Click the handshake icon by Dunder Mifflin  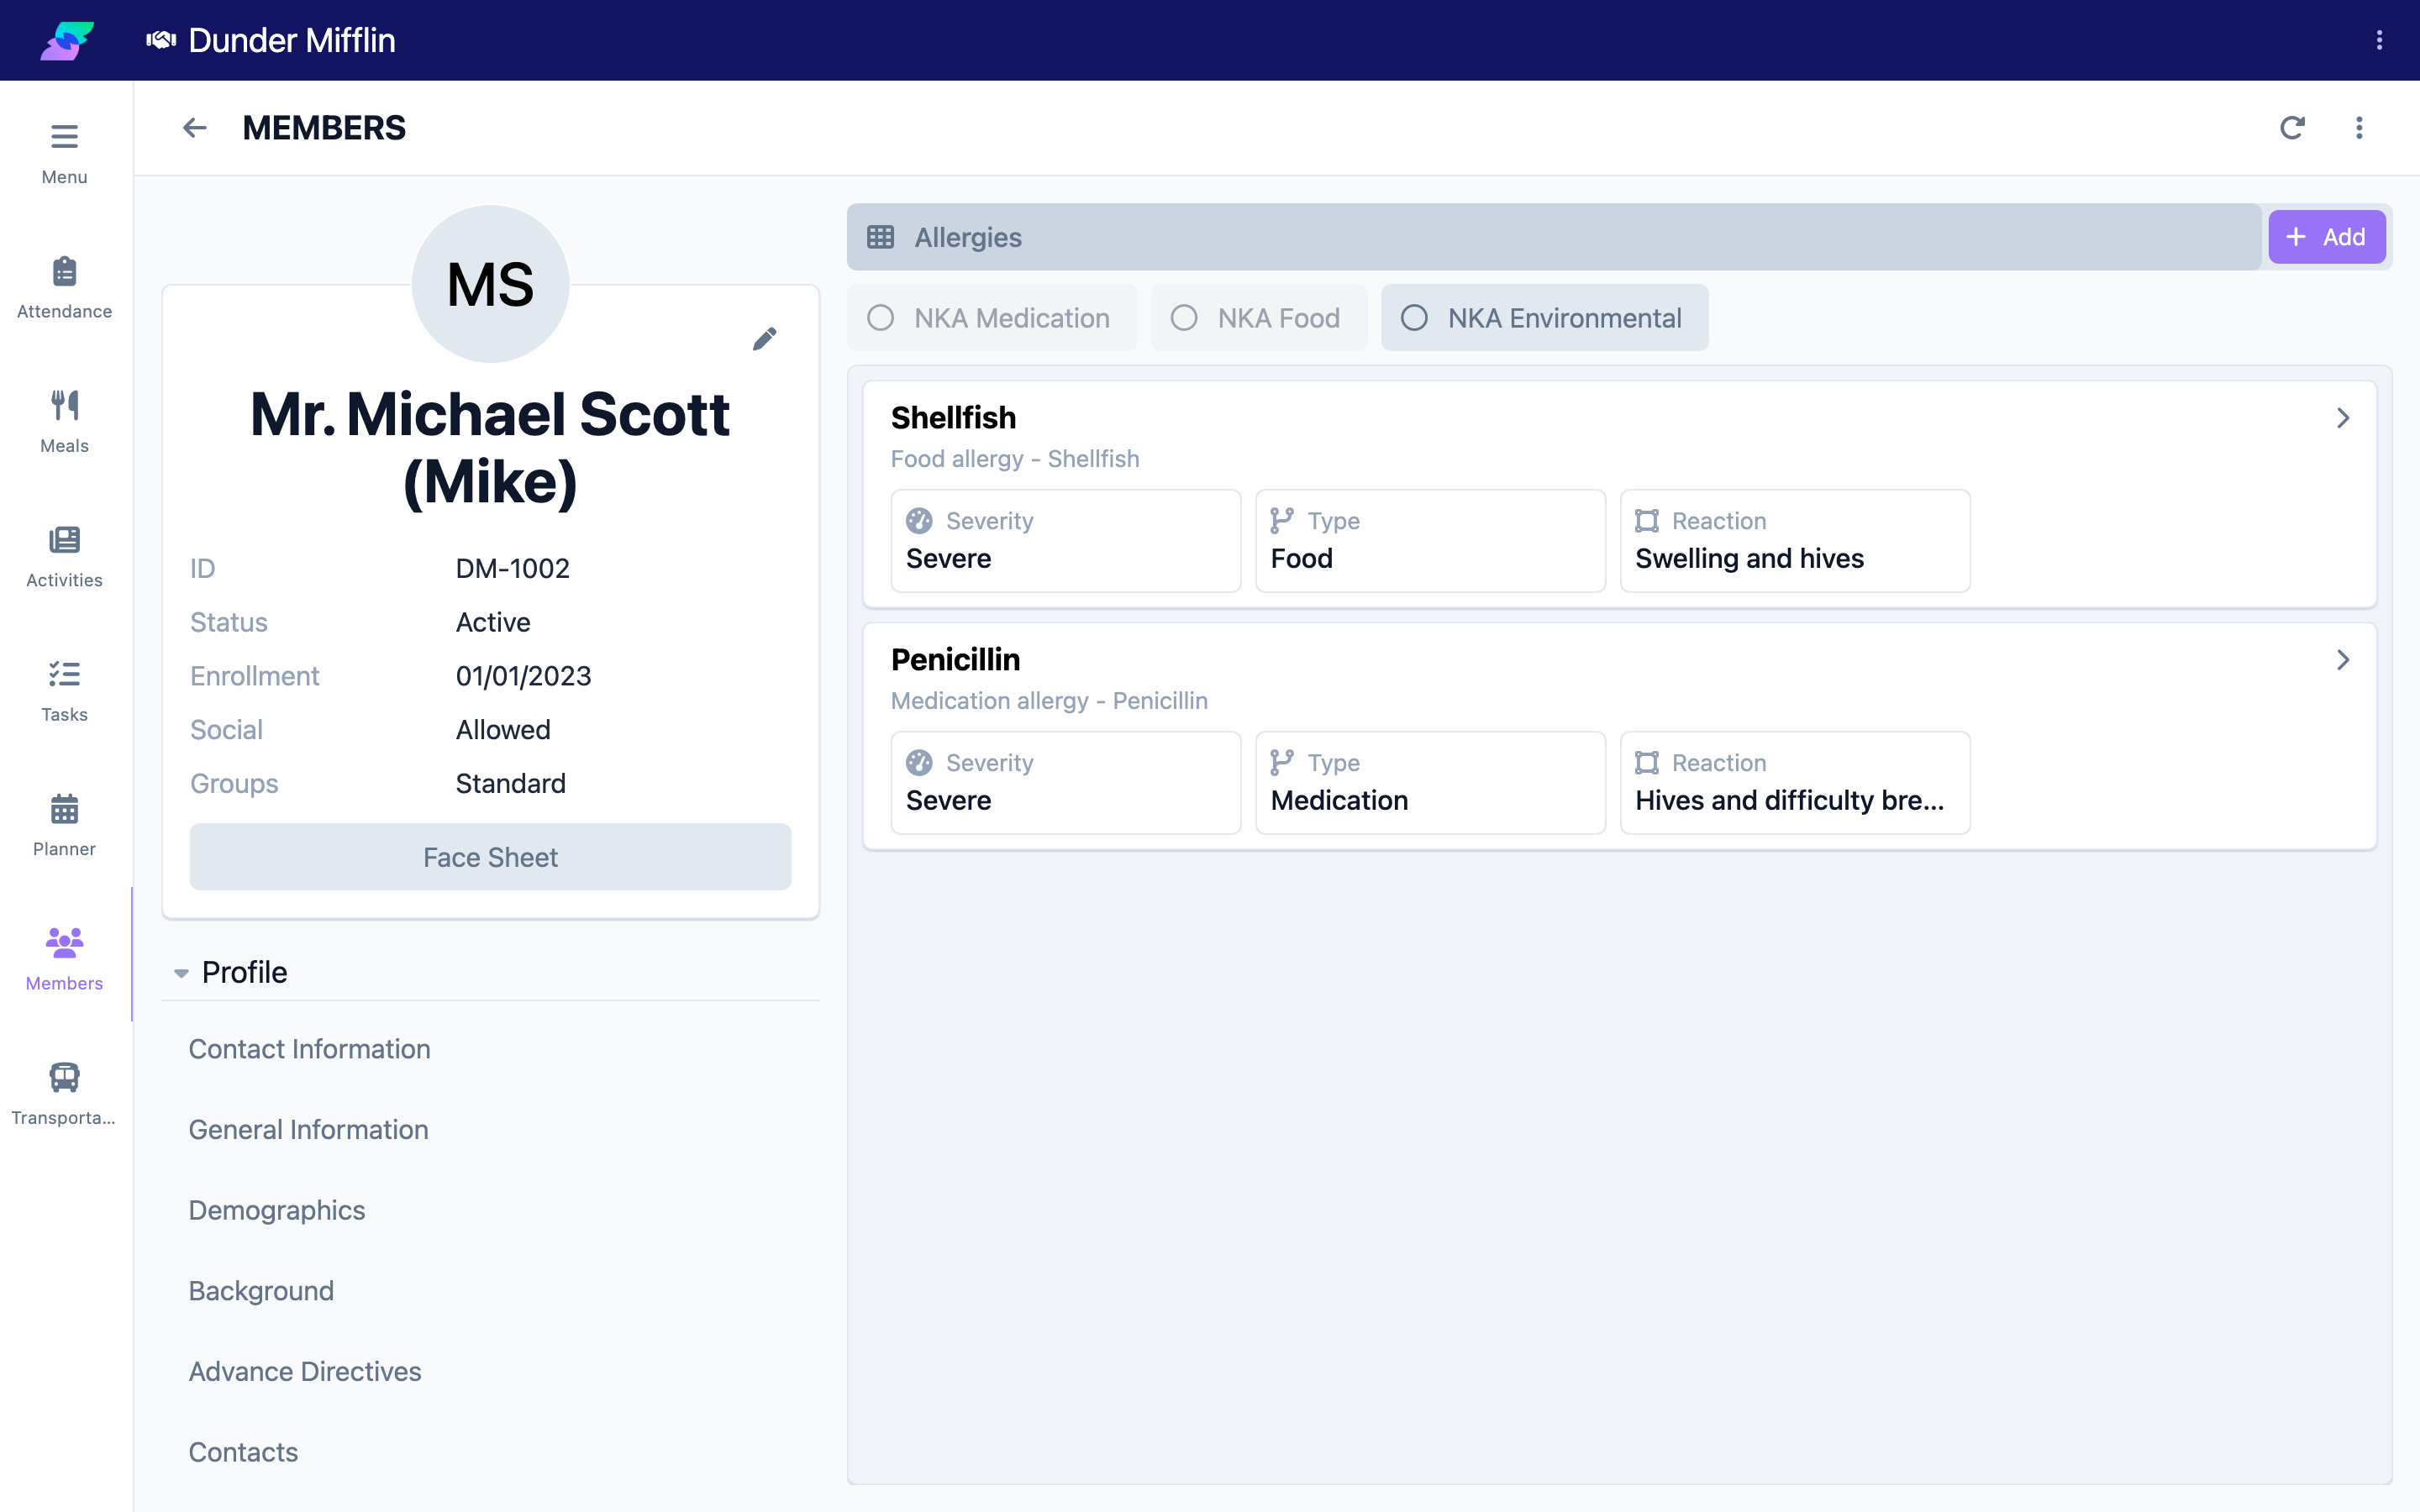pos(161,40)
